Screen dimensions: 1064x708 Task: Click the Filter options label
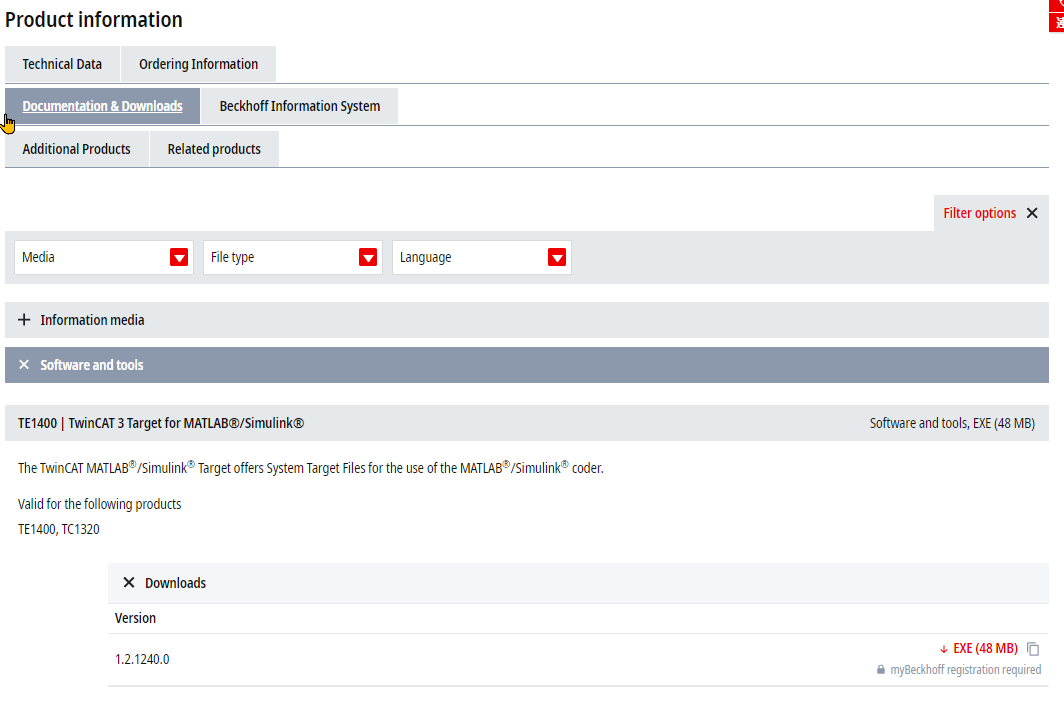tap(979, 213)
